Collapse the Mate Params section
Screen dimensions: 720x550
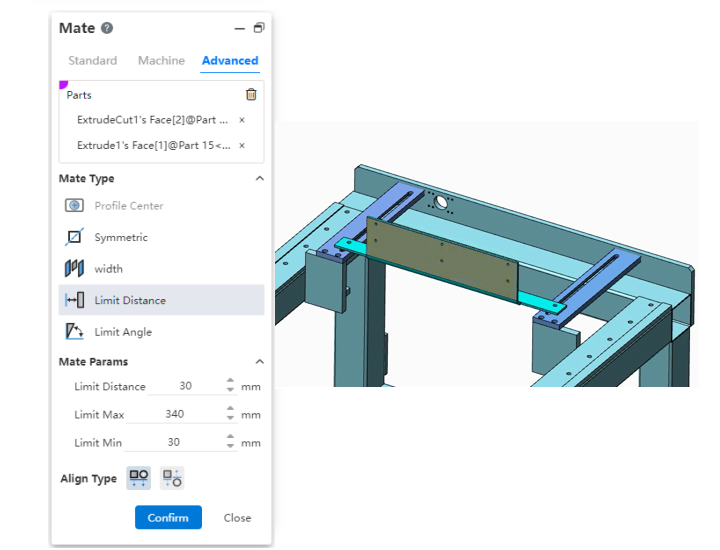[x=259, y=361]
